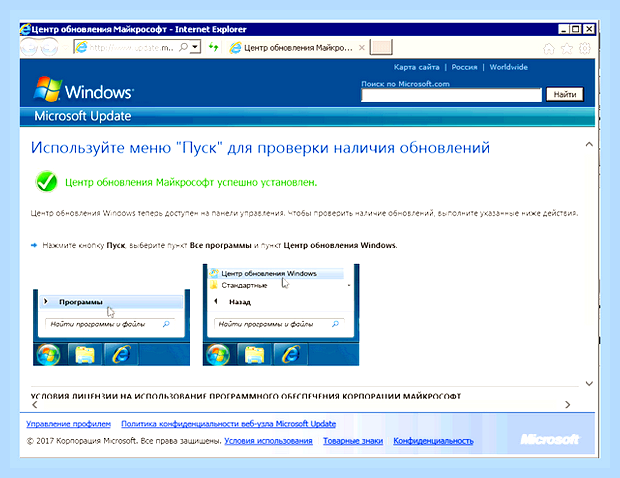Open the Microsoft Update privacy policy link

click(x=229, y=424)
